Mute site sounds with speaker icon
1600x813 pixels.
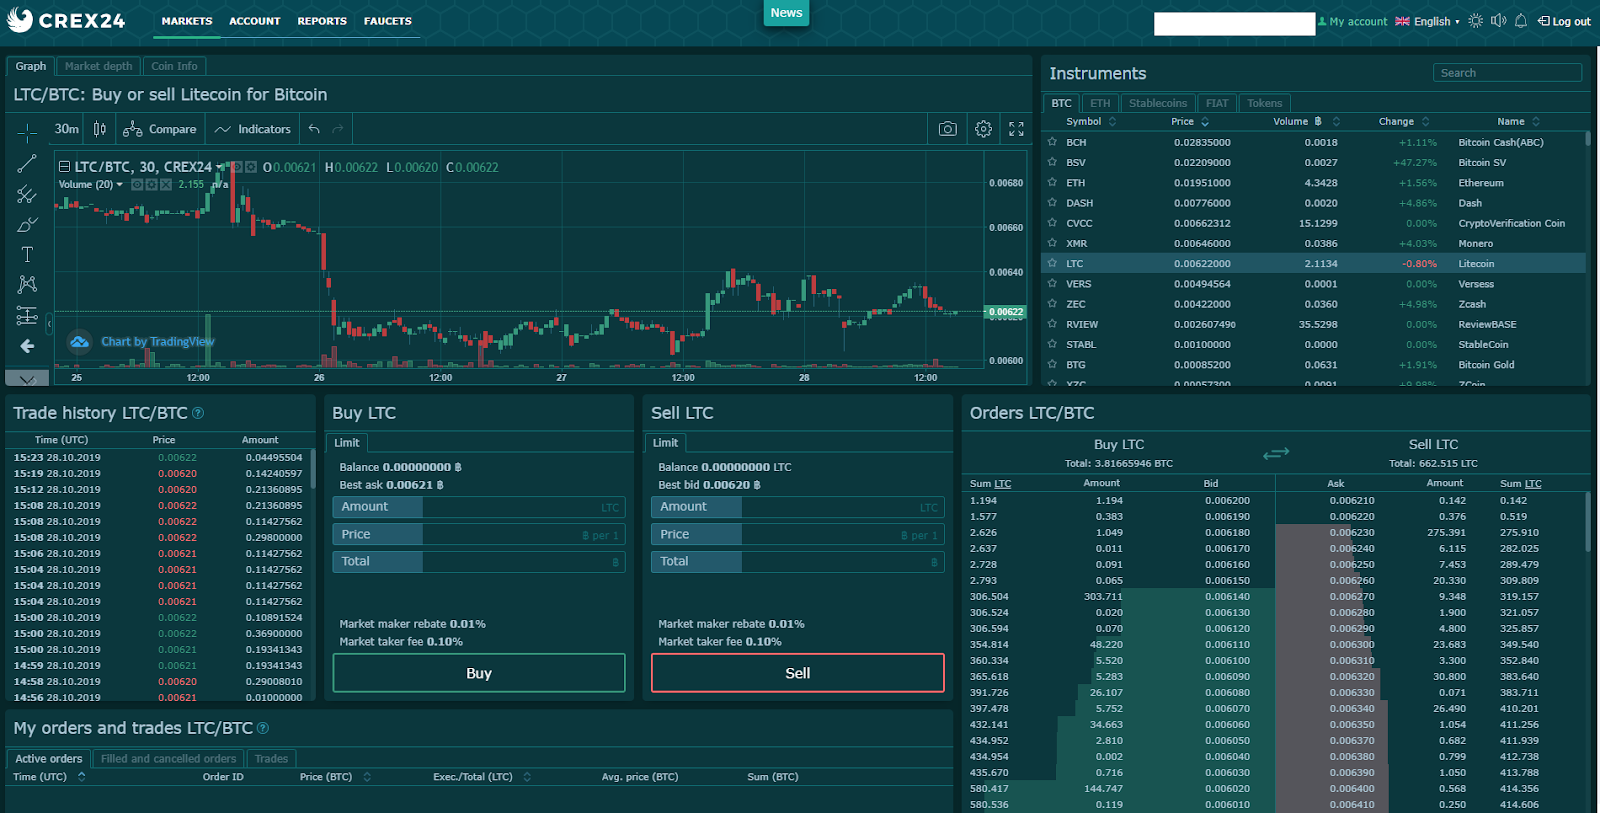pyautogui.click(x=1498, y=21)
